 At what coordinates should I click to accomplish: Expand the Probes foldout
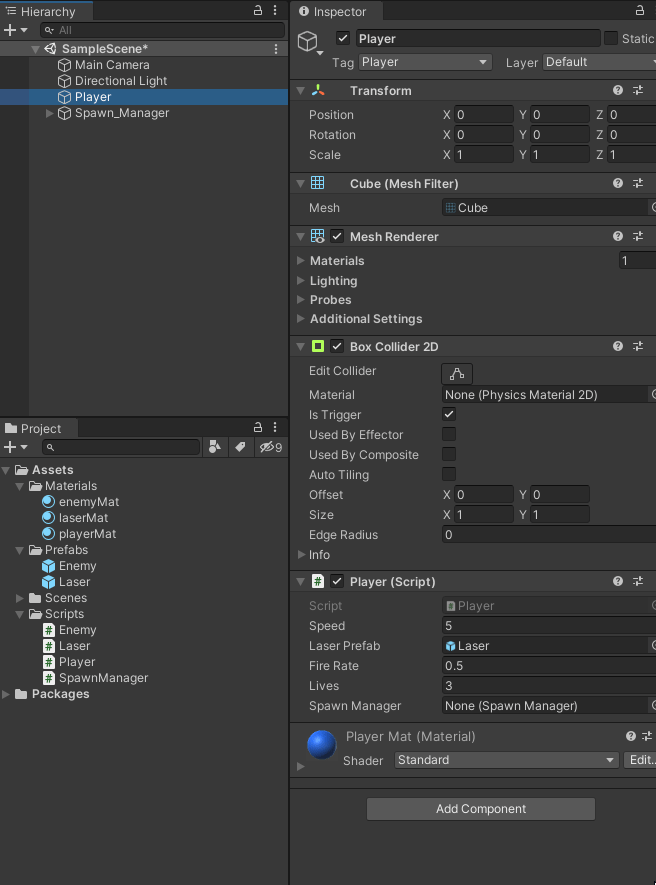(x=301, y=300)
